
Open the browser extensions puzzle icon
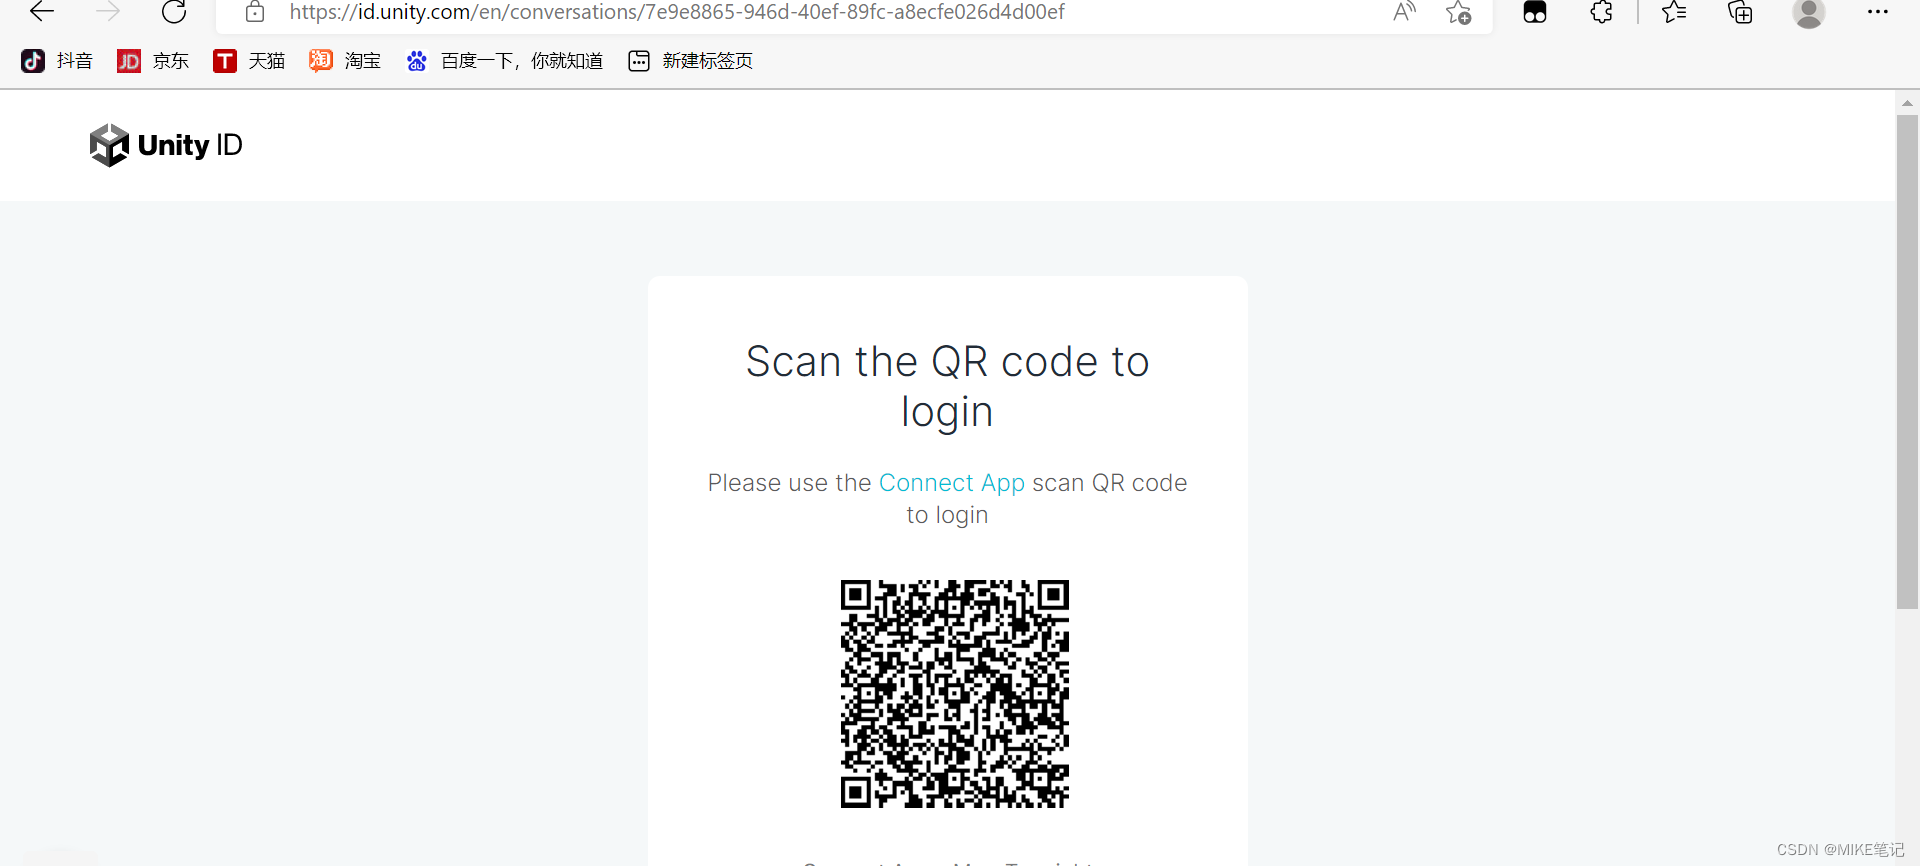click(x=1601, y=12)
